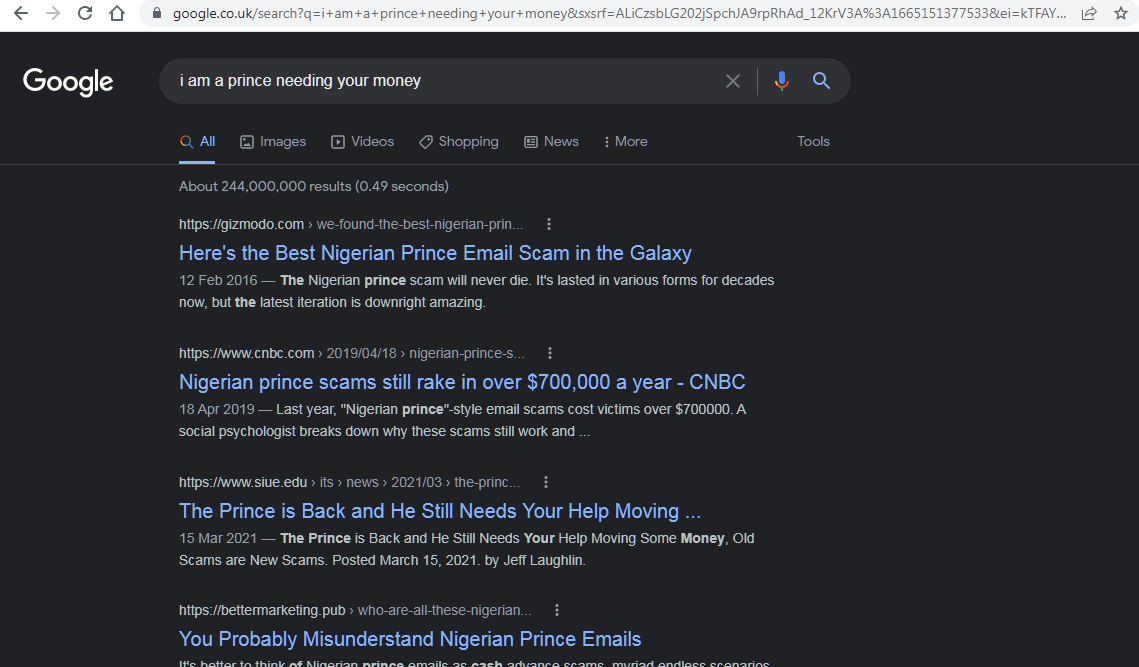
Task: Go back with the browser back arrow
Action: click(x=21, y=13)
